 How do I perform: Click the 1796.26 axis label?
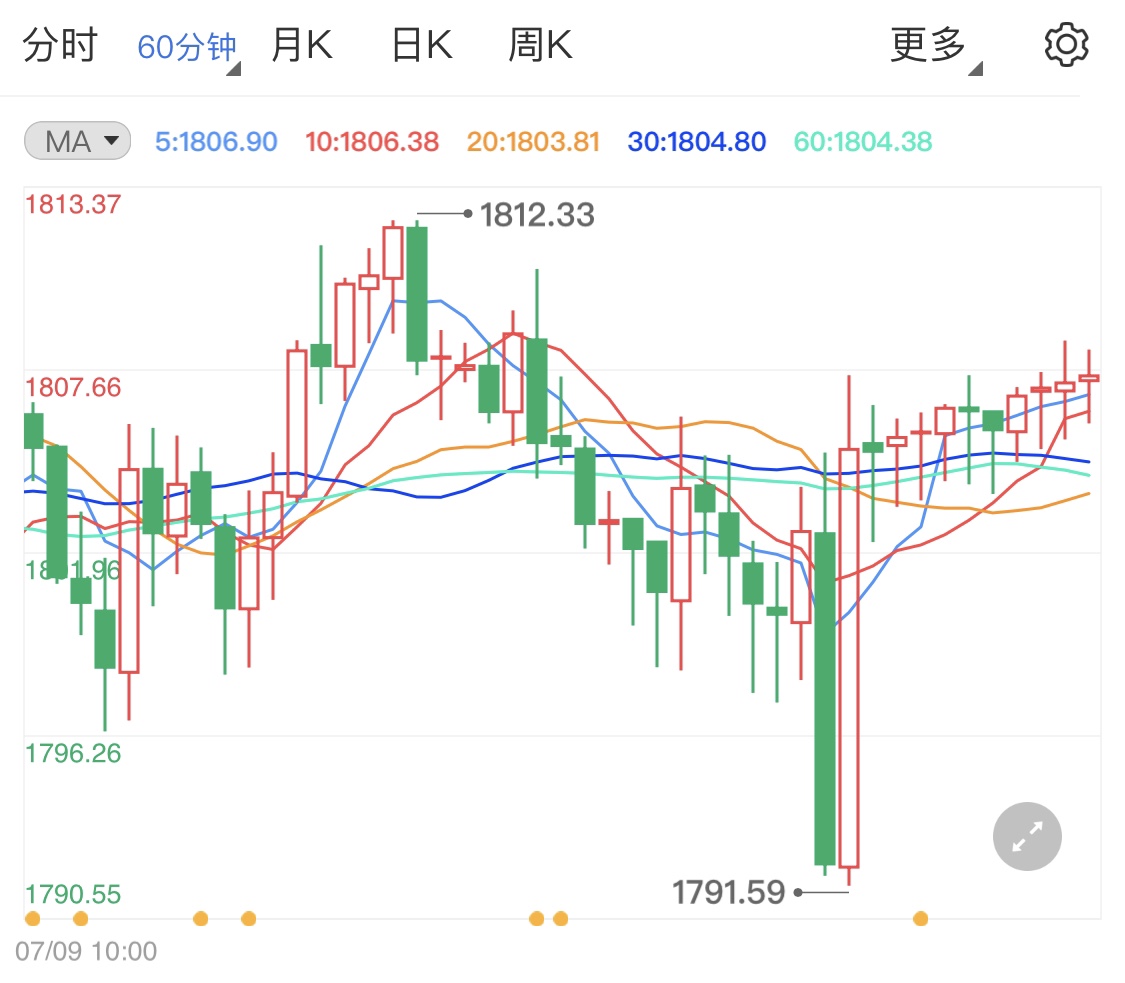pos(73,753)
